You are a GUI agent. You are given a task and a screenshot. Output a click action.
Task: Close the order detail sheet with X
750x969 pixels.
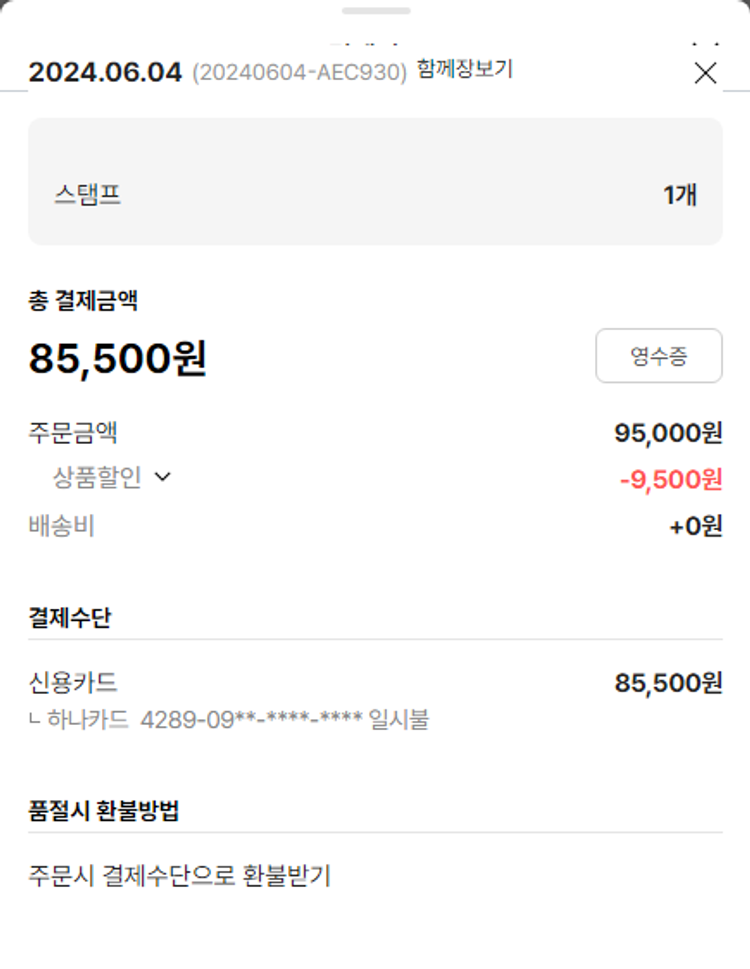(x=706, y=73)
